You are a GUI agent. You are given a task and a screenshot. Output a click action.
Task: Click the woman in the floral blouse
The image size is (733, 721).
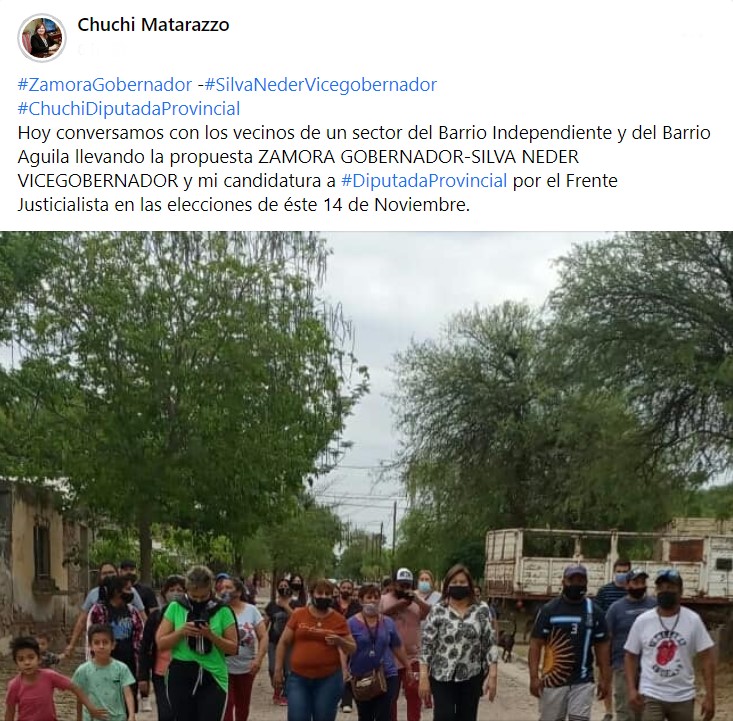point(457,645)
